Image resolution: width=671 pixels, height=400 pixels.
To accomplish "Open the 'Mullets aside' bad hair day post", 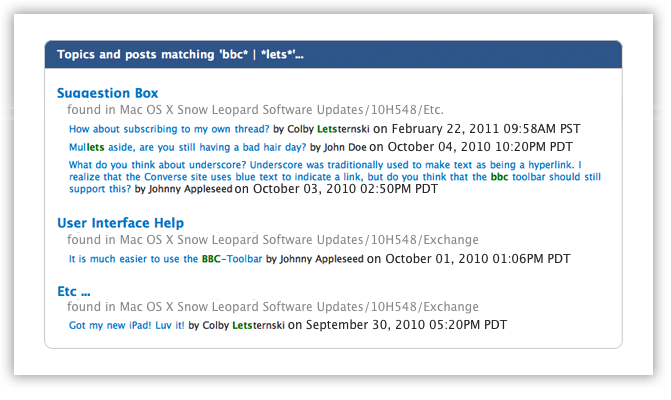I will (187, 147).
